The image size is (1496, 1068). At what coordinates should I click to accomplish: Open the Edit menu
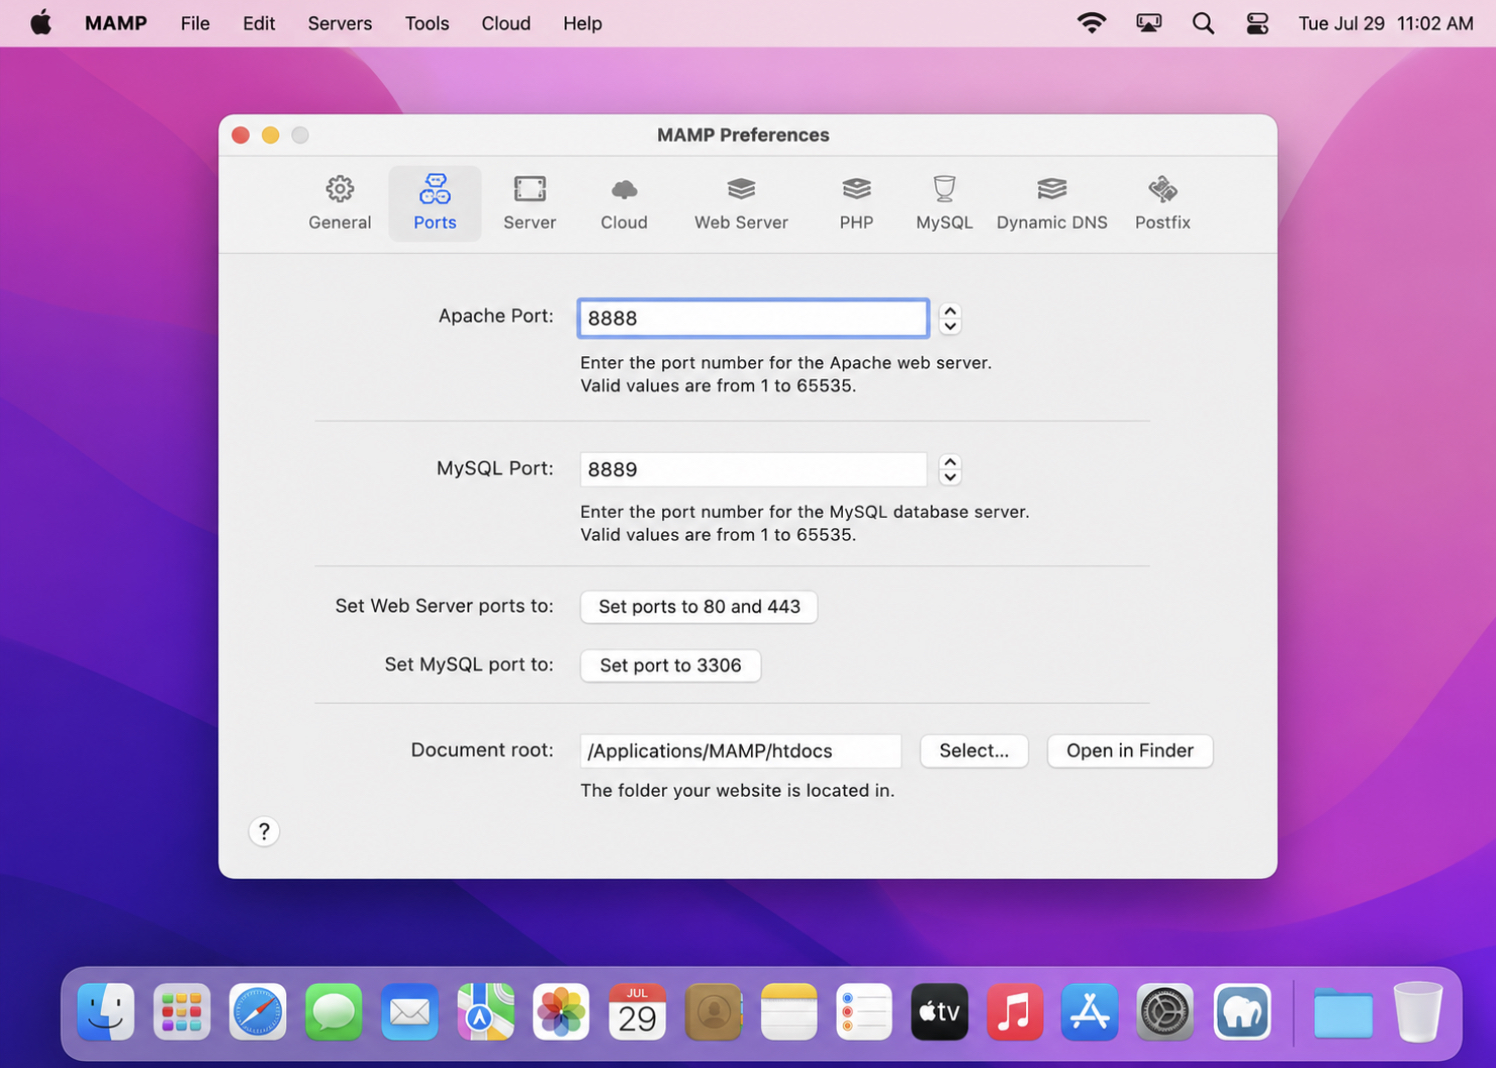(259, 23)
